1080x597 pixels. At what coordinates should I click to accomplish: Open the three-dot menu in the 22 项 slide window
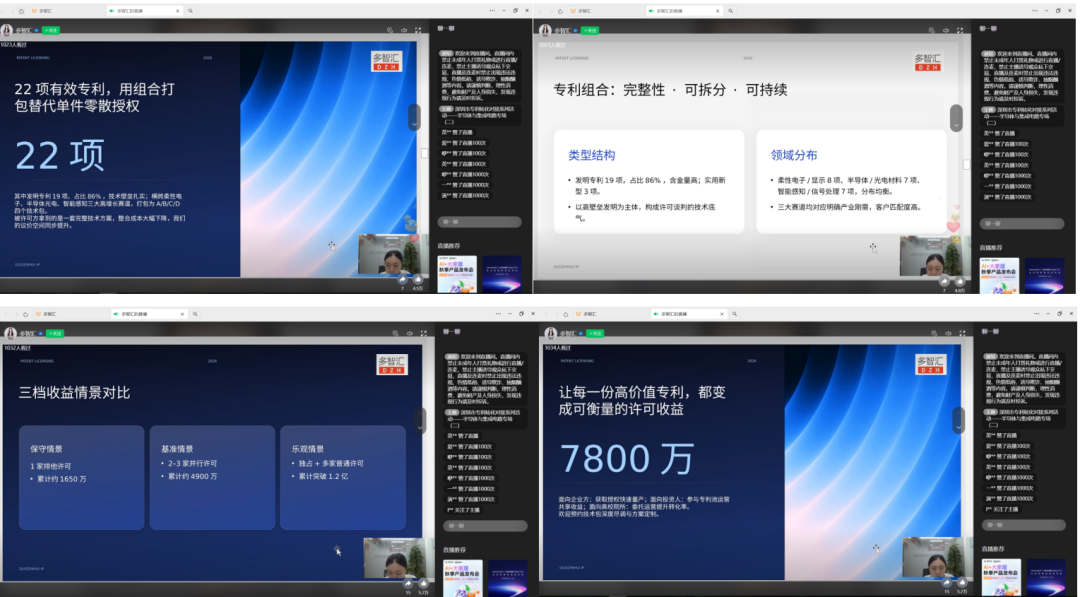[492, 11]
